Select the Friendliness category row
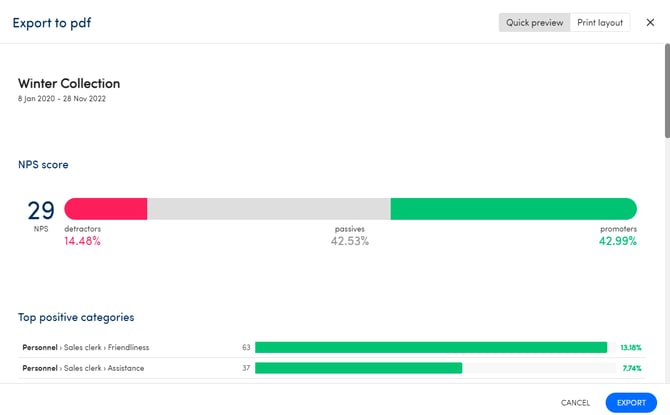The width and height of the screenshot is (670, 415). [x=85, y=348]
